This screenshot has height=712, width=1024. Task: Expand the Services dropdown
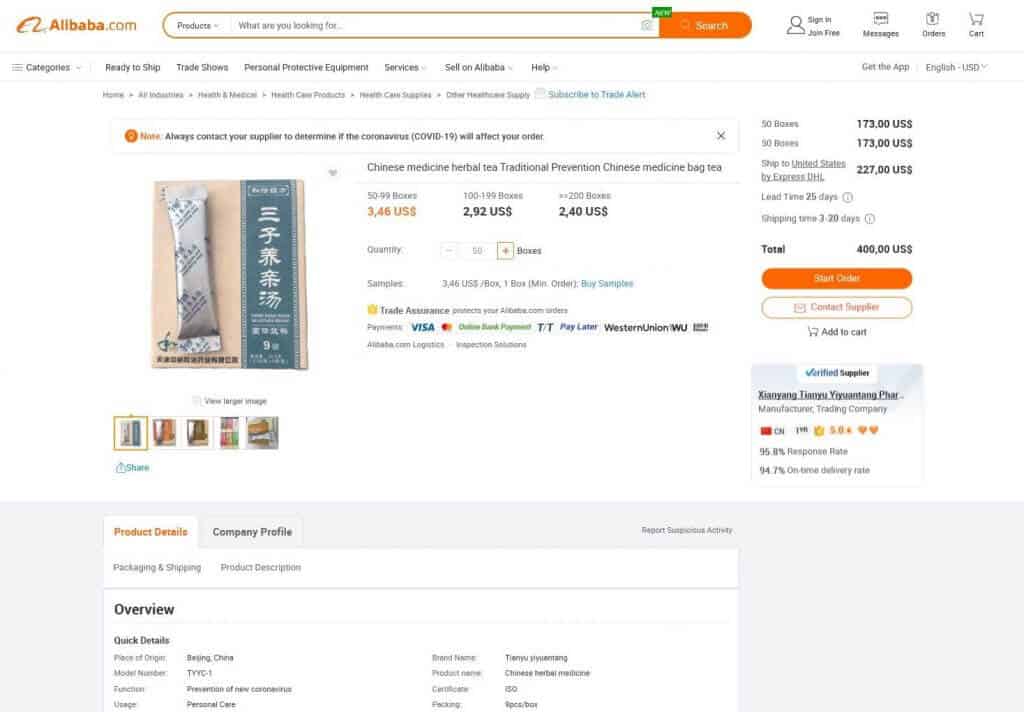405,67
